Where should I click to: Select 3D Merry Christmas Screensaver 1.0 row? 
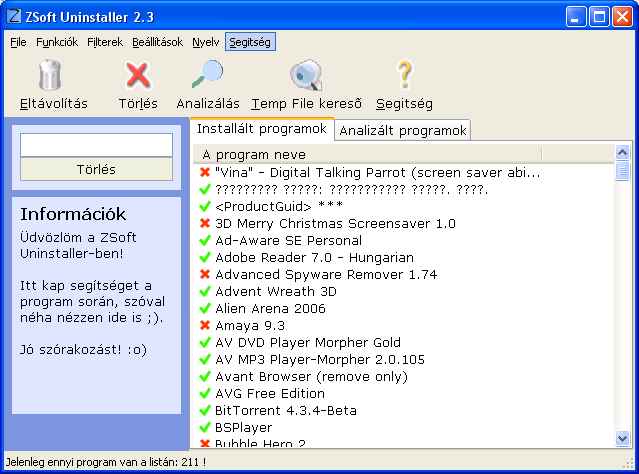335,223
